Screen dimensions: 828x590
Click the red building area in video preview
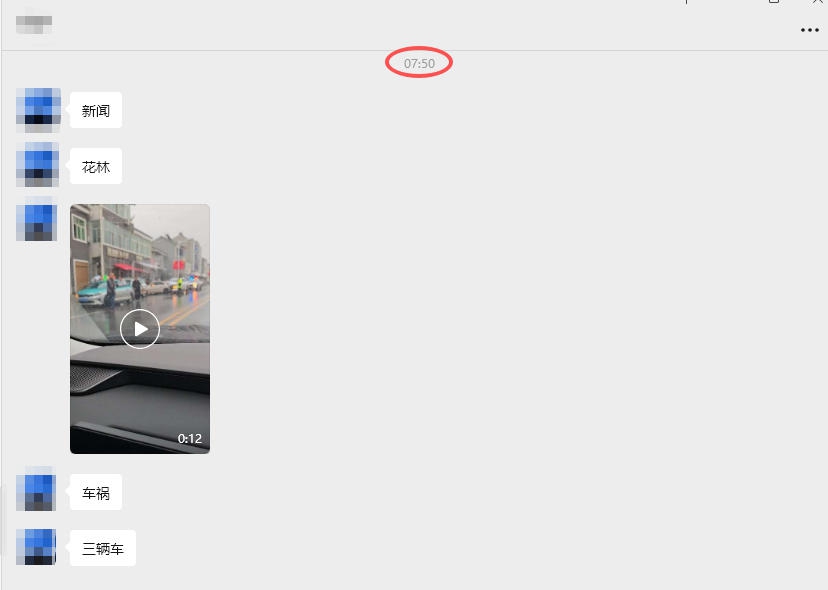pyautogui.click(x=124, y=267)
